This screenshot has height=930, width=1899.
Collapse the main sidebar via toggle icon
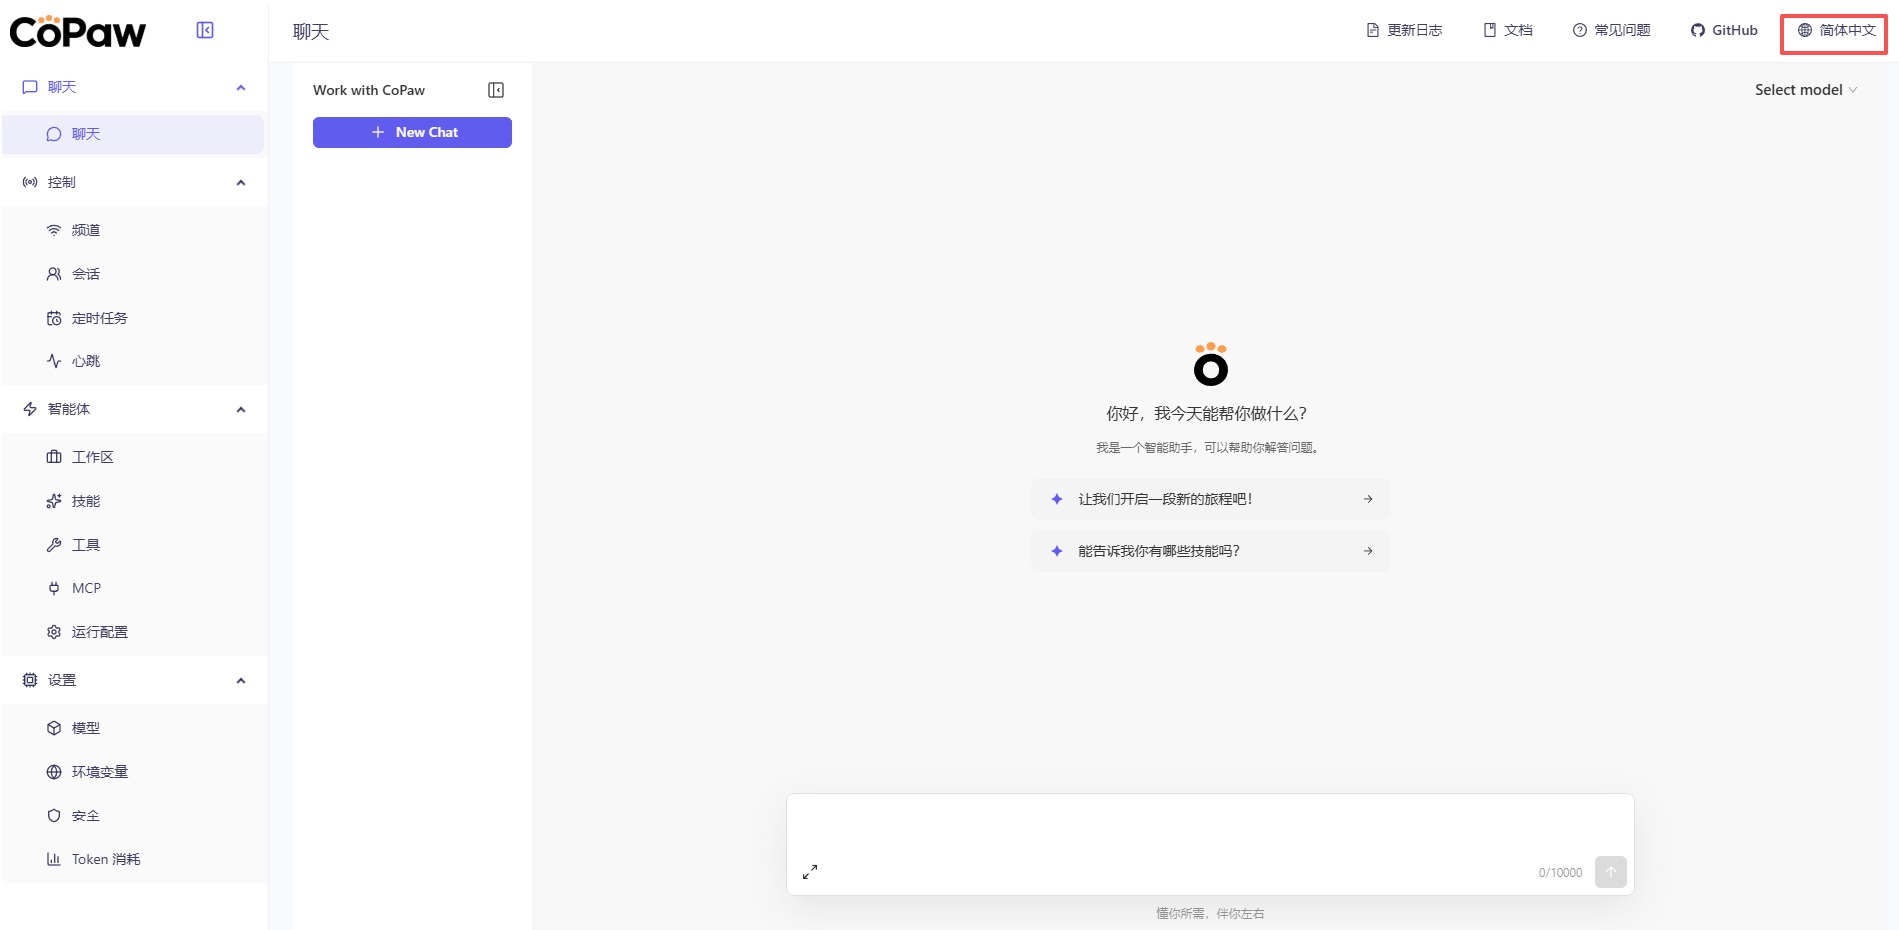click(x=205, y=30)
